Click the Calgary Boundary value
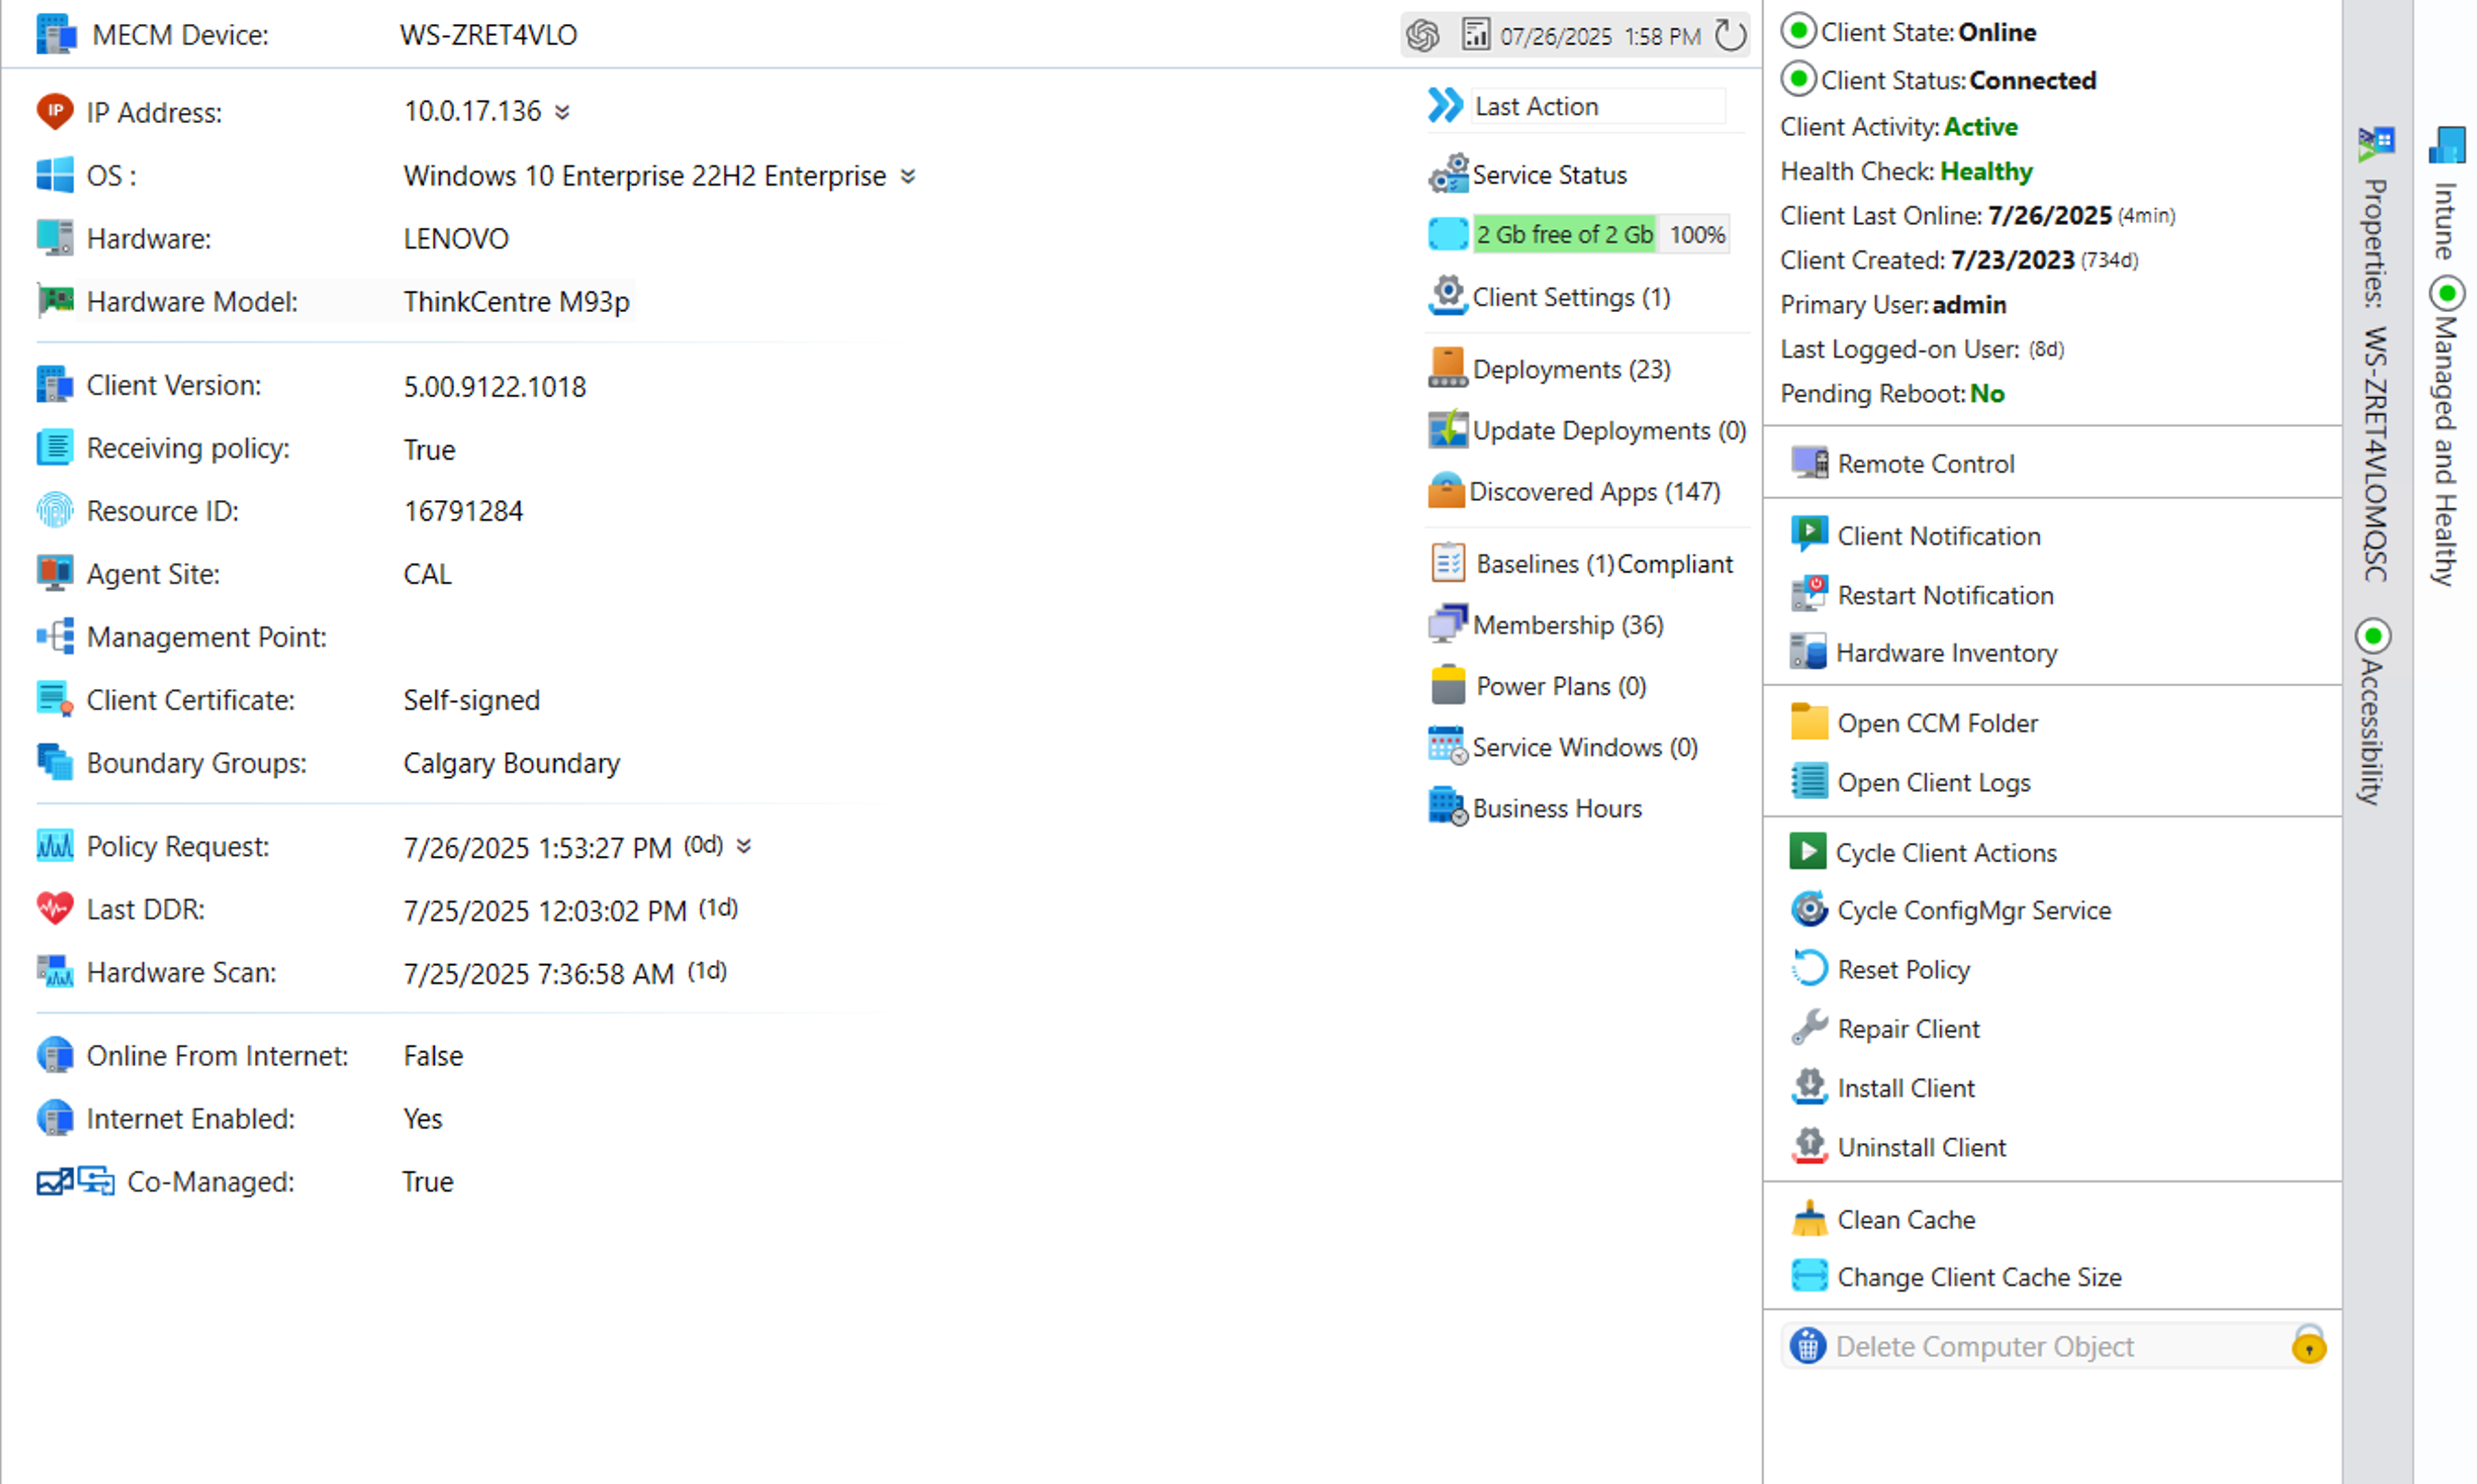 [x=511, y=763]
